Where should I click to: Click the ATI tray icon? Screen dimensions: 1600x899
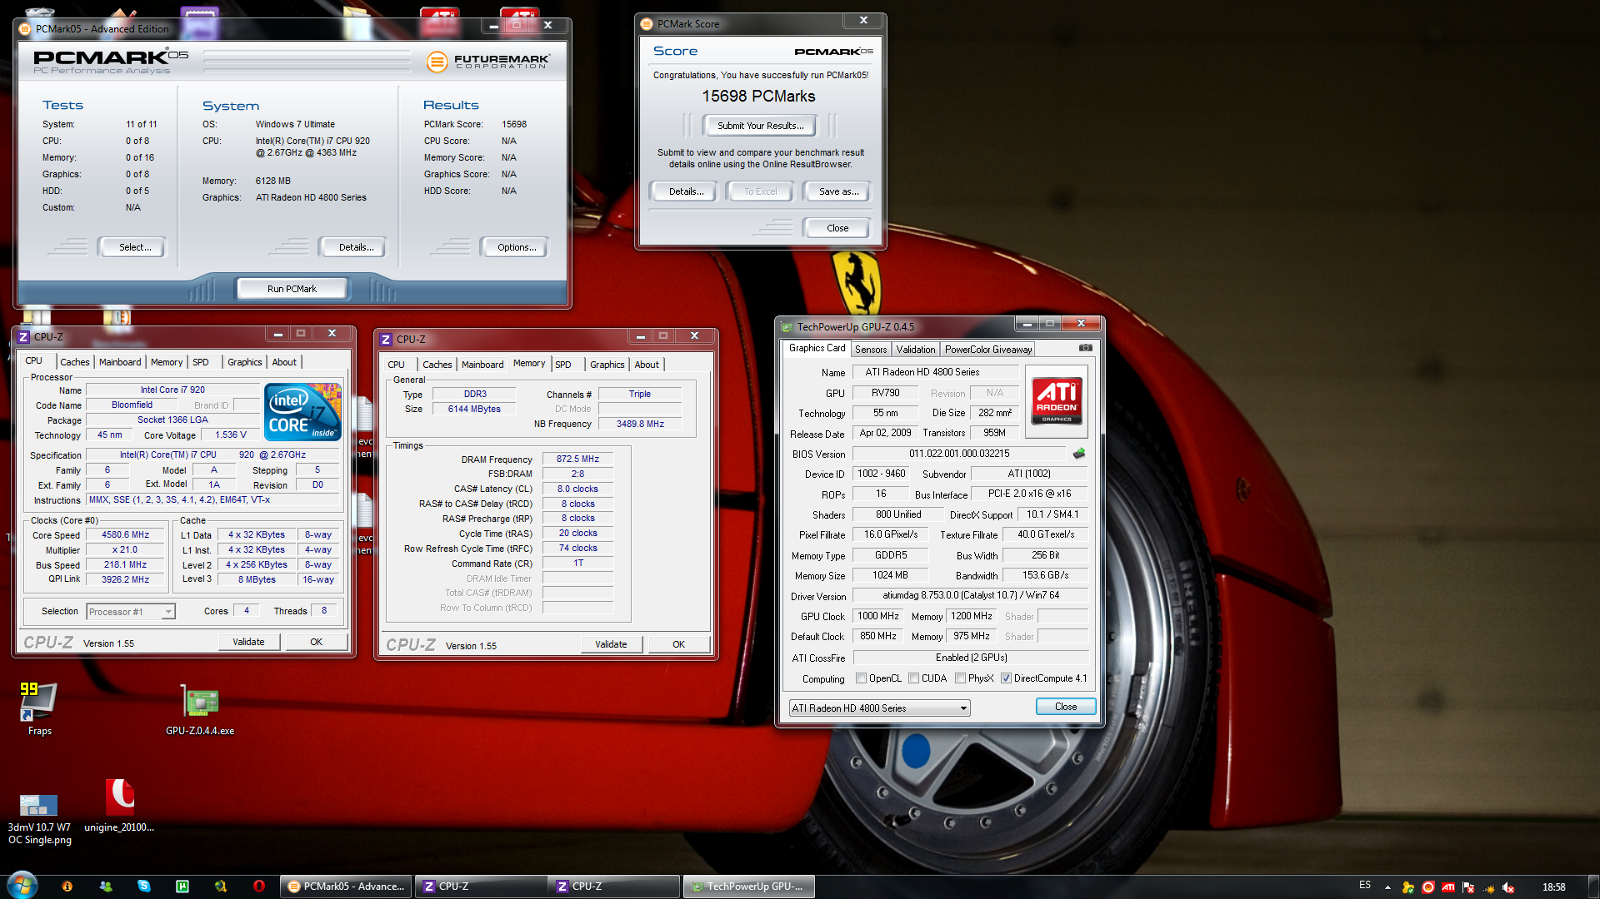1448,887
